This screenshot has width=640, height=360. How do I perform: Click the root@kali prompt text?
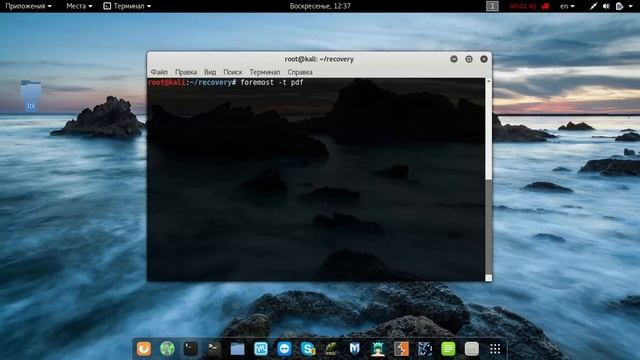pyautogui.click(x=167, y=82)
